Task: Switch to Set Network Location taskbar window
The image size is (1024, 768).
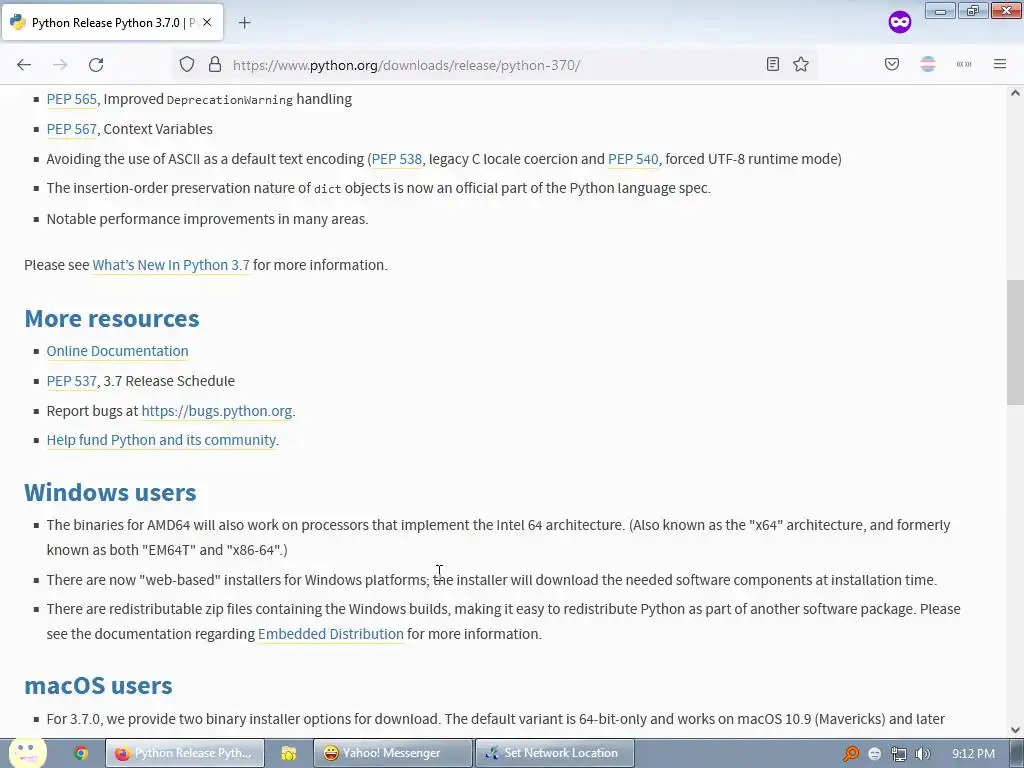Action: 554,754
